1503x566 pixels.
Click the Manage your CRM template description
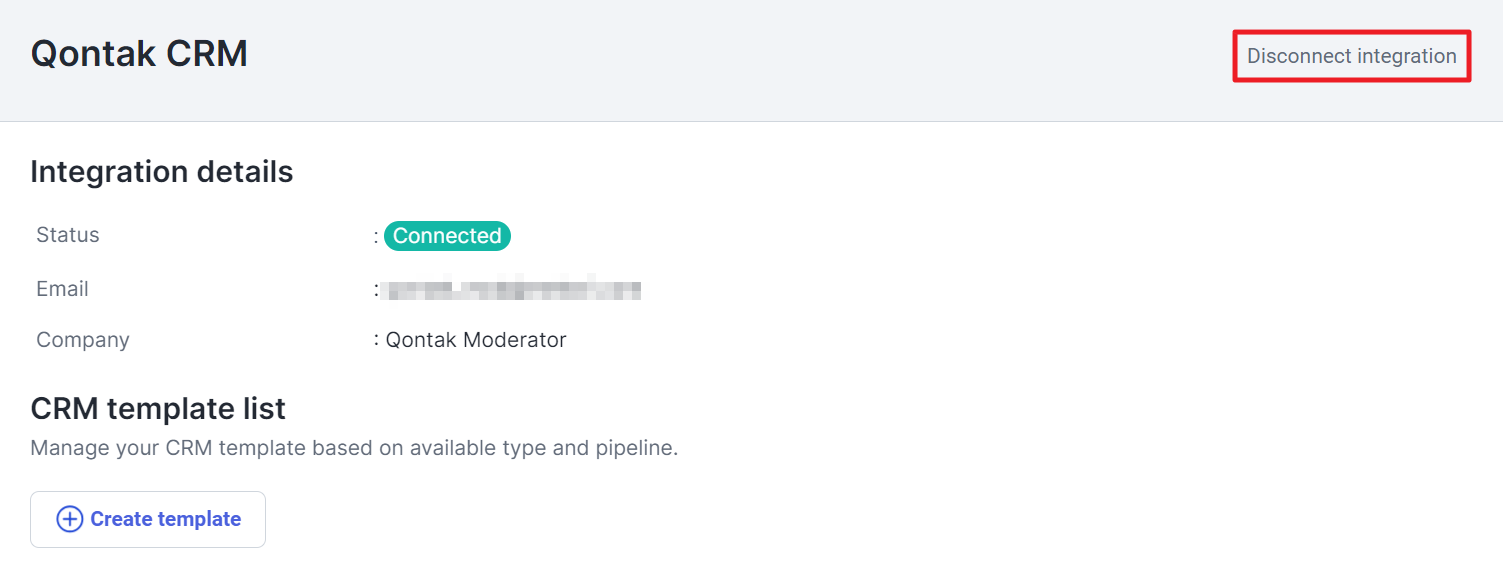click(x=354, y=448)
